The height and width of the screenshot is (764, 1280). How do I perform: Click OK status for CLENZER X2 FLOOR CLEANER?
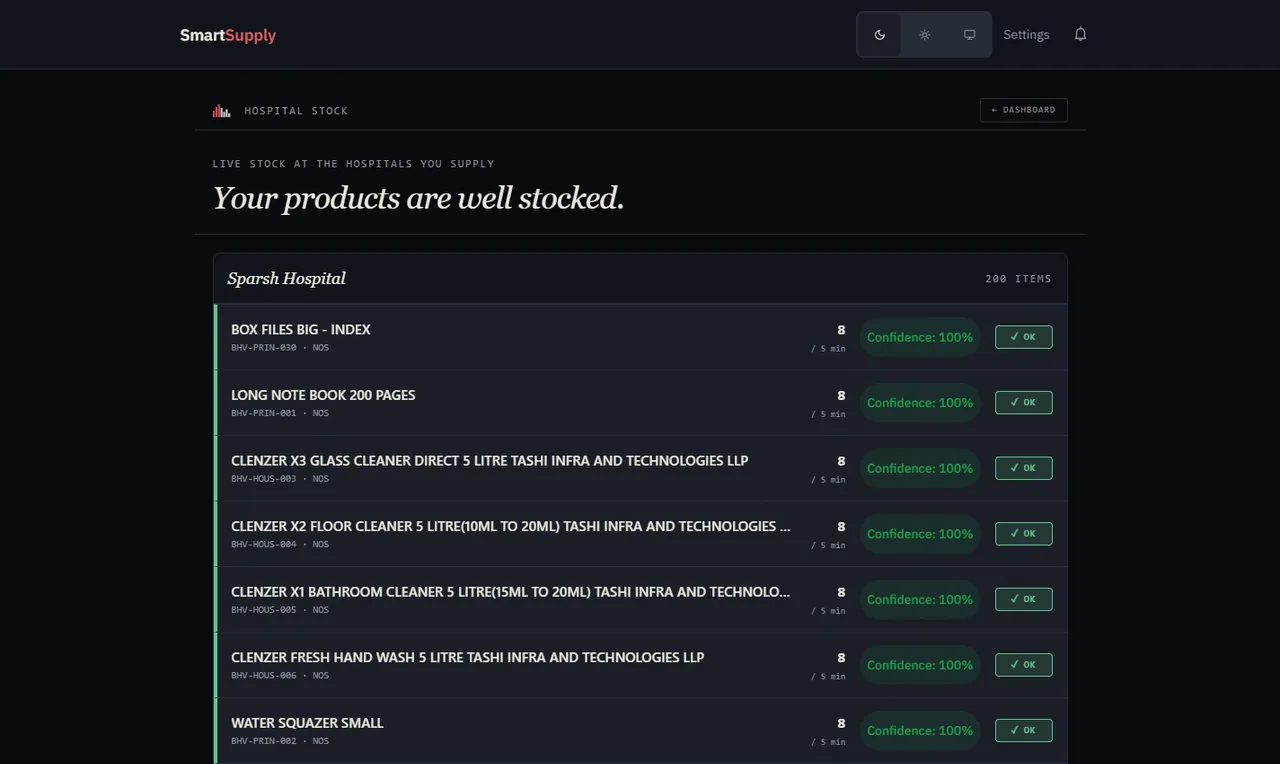pos(1023,534)
